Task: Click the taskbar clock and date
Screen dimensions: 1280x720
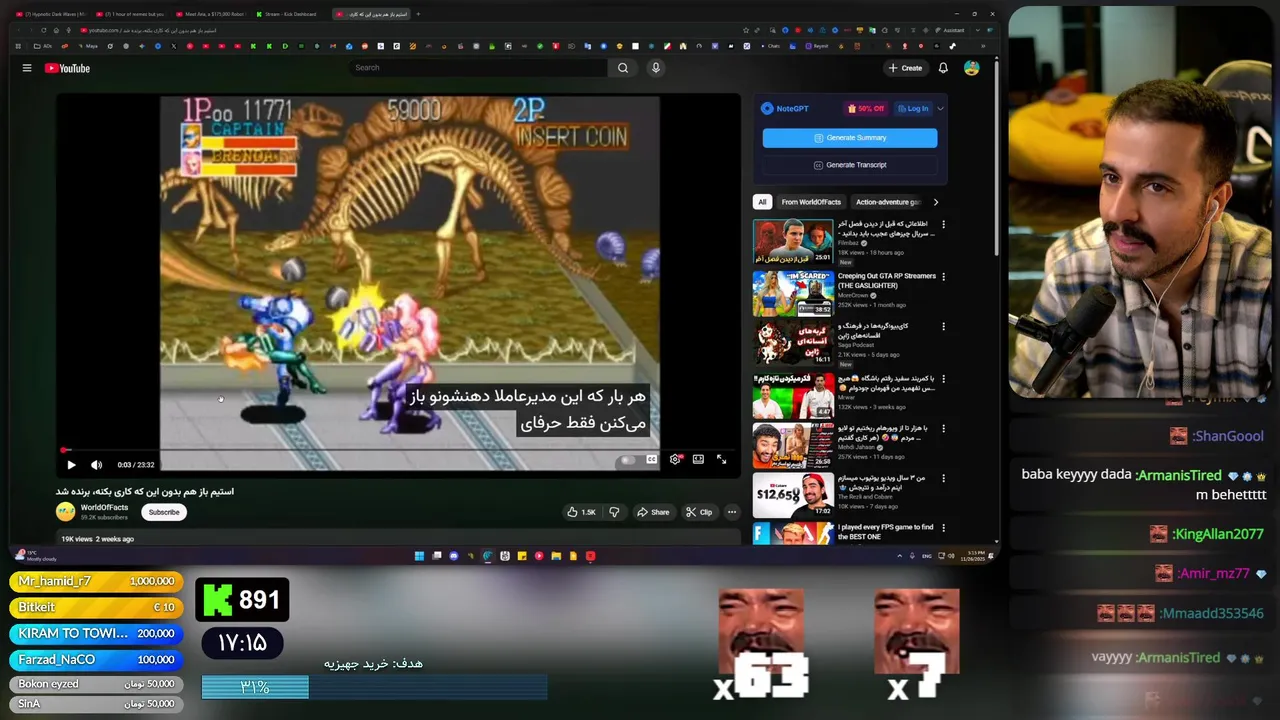Action: pyautogui.click(x=973, y=556)
